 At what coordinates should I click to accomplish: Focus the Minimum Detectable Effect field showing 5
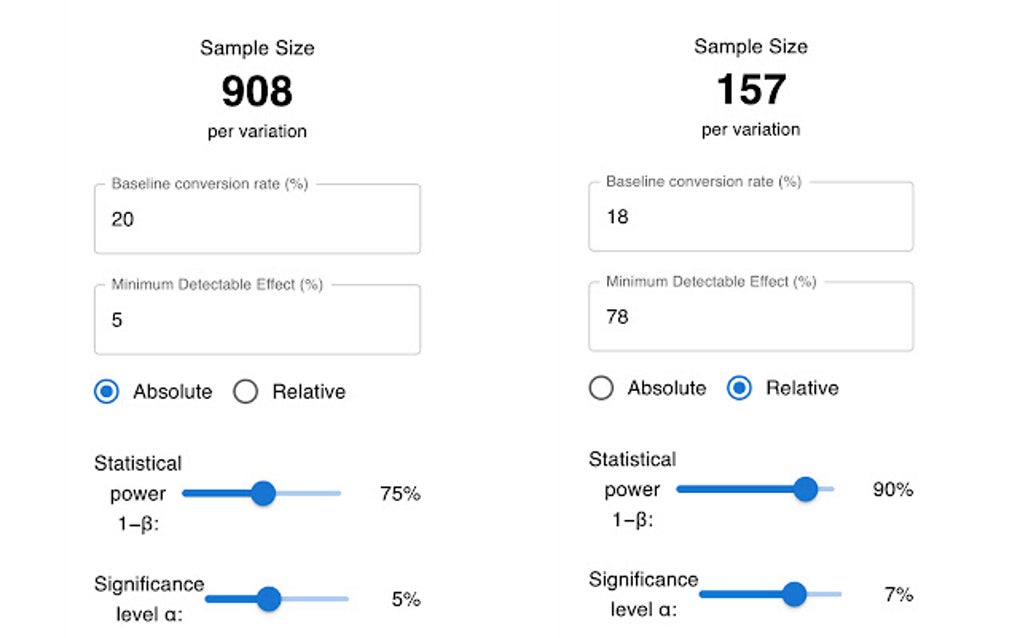coord(256,320)
